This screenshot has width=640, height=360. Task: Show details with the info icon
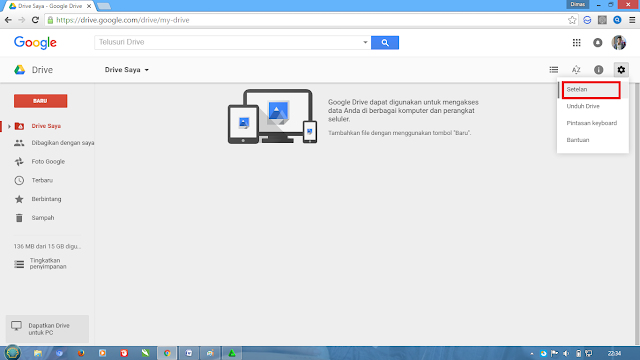[598, 70]
